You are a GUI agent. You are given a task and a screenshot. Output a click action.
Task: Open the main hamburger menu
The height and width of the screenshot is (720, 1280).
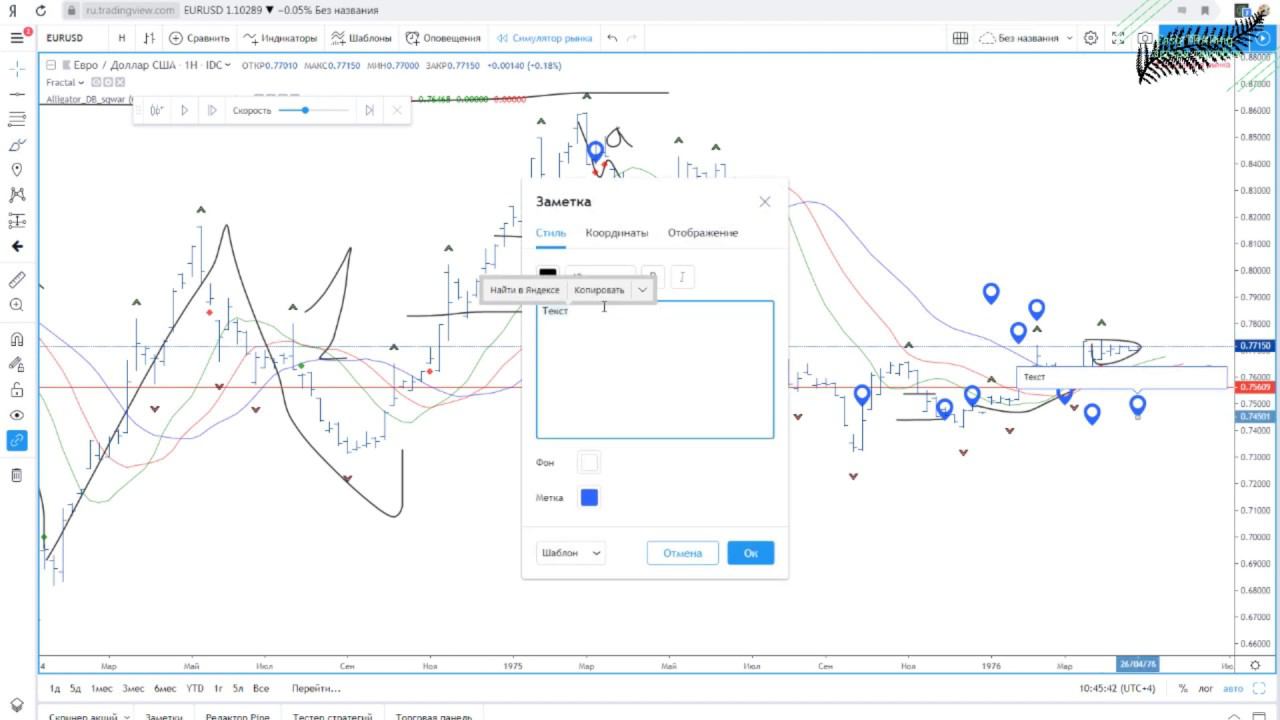(x=17, y=38)
